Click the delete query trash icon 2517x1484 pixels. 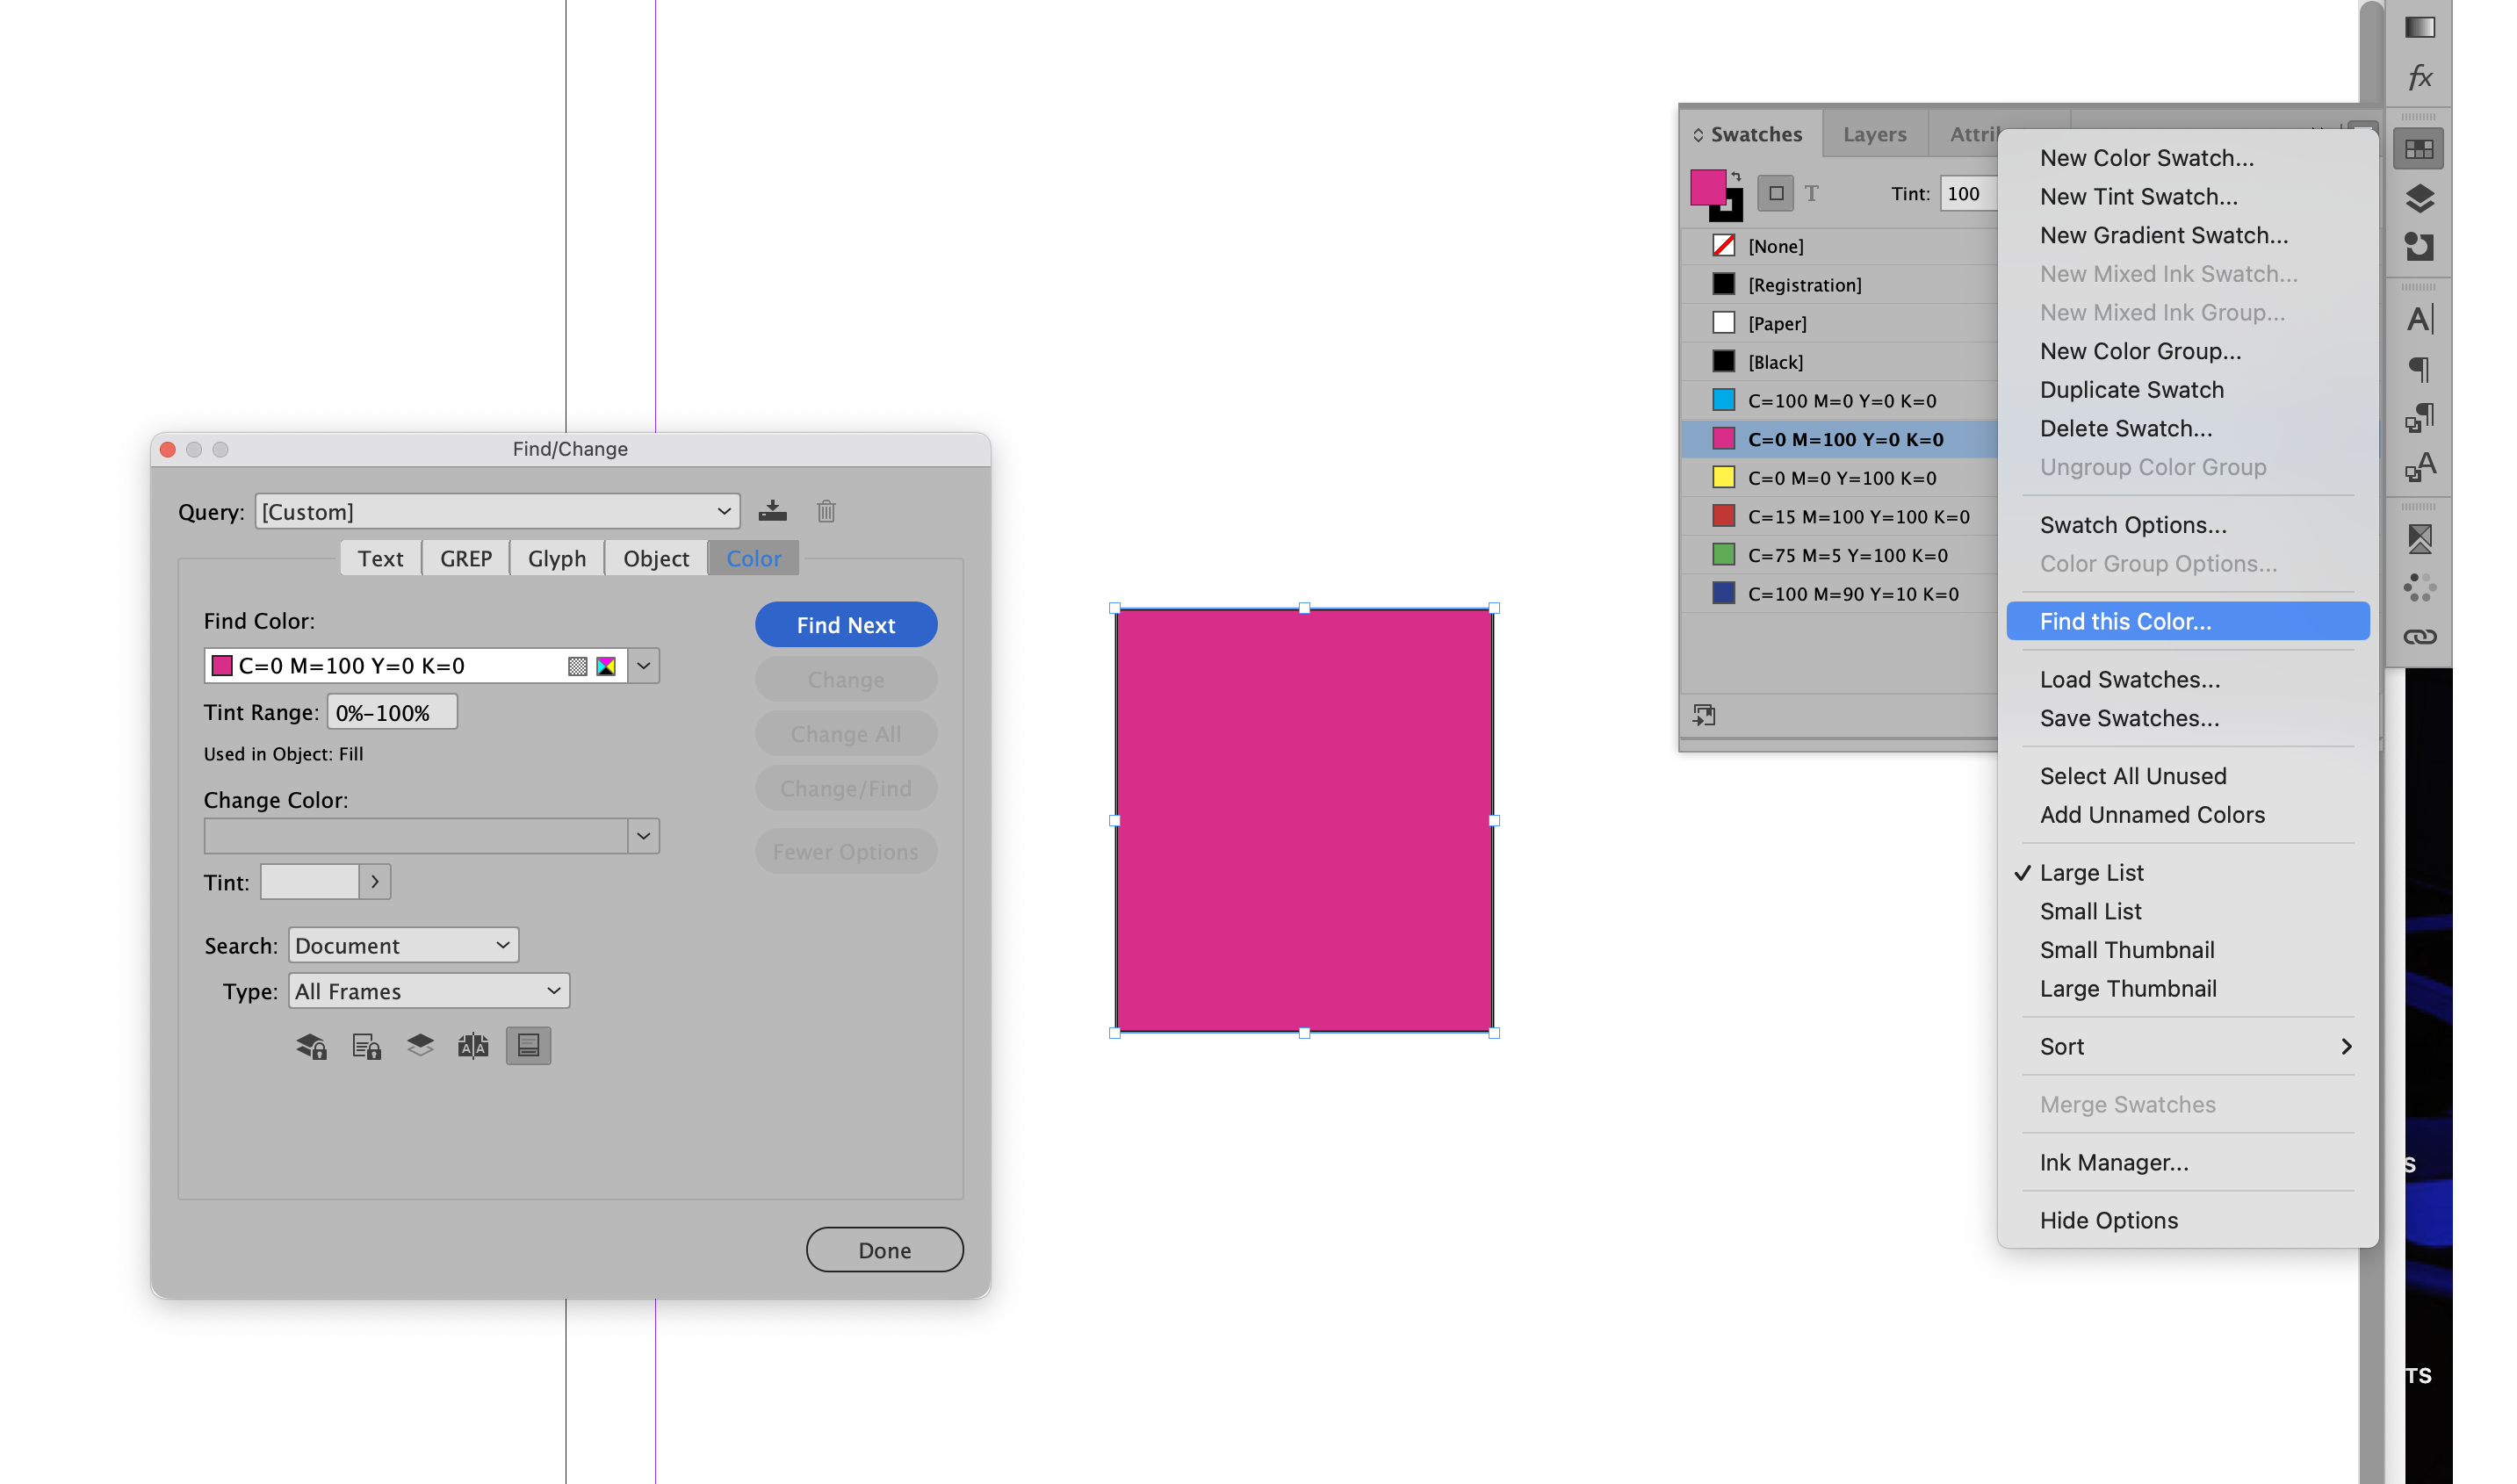click(x=825, y=511)
